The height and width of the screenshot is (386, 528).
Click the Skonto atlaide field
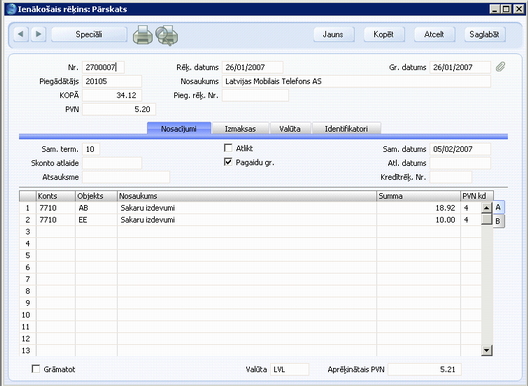112,163
